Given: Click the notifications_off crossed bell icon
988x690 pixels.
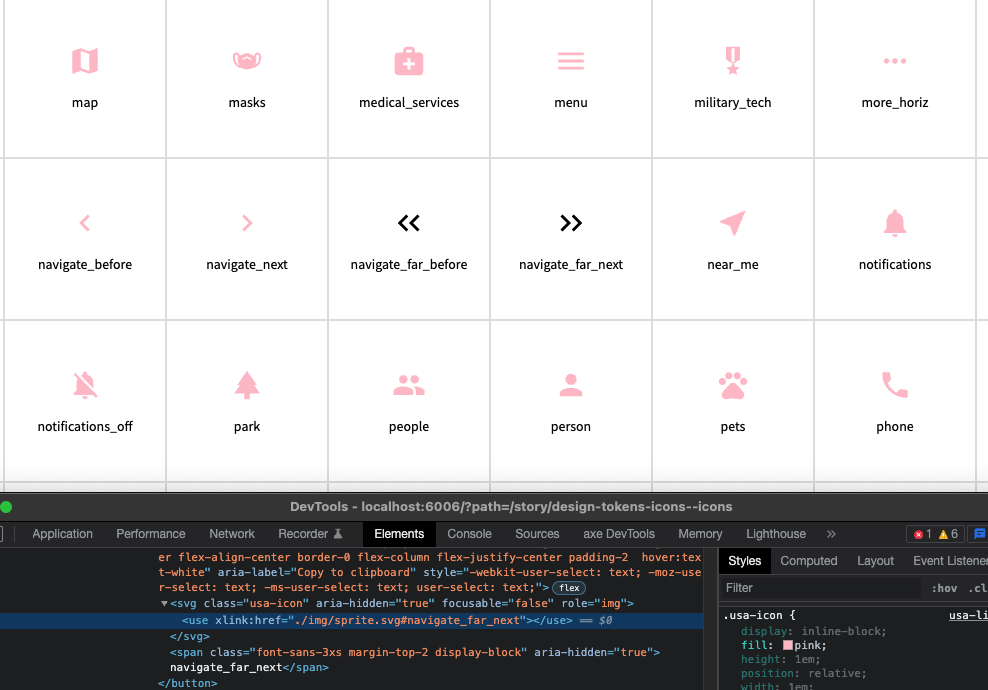Looking at the screenshot, I should 85,385.
